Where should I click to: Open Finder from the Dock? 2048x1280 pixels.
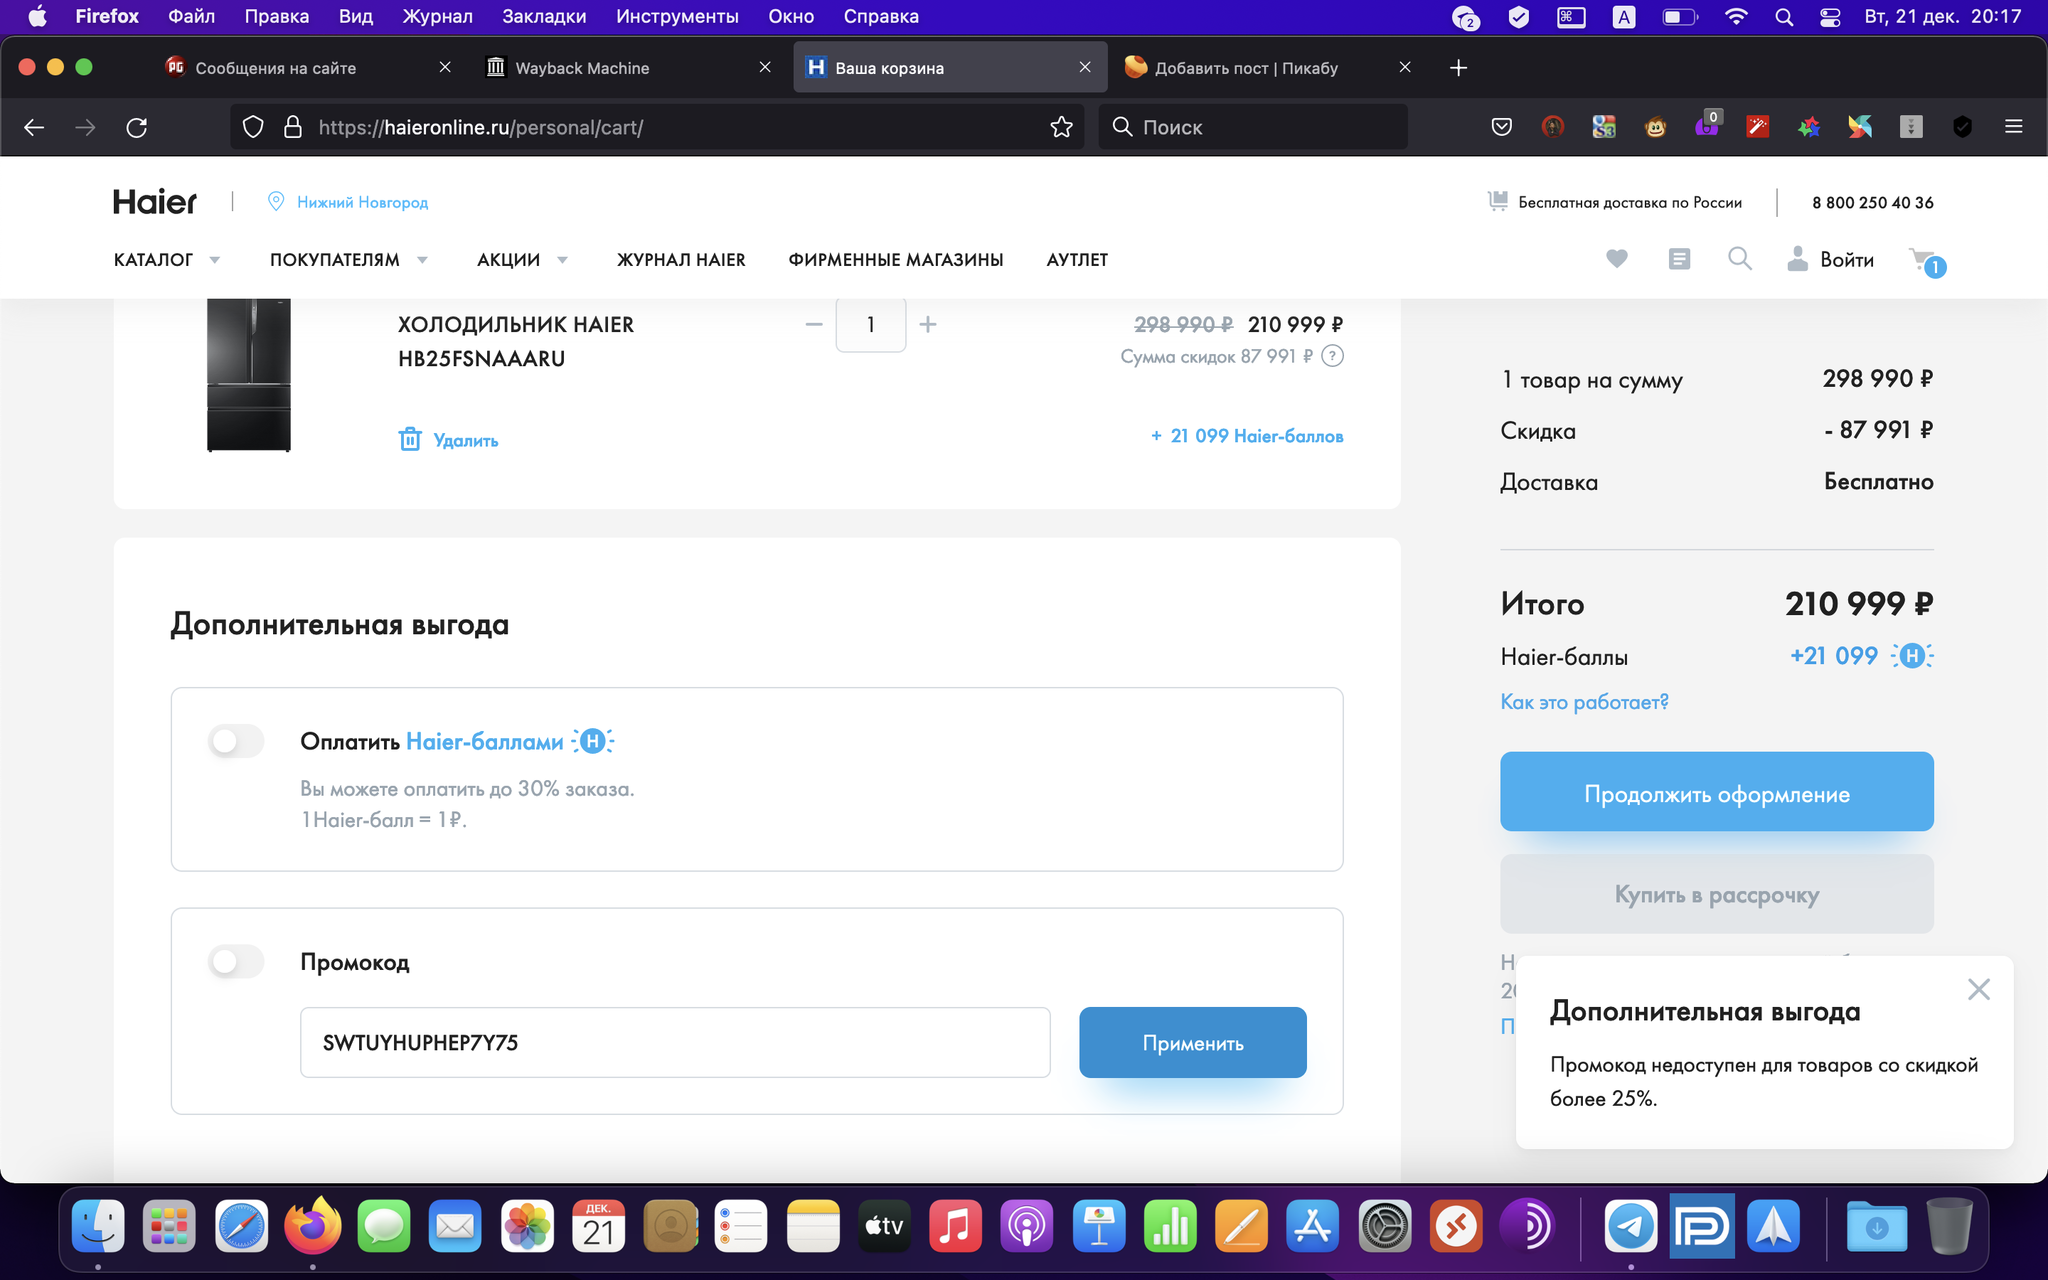[x=98, y=1225]
